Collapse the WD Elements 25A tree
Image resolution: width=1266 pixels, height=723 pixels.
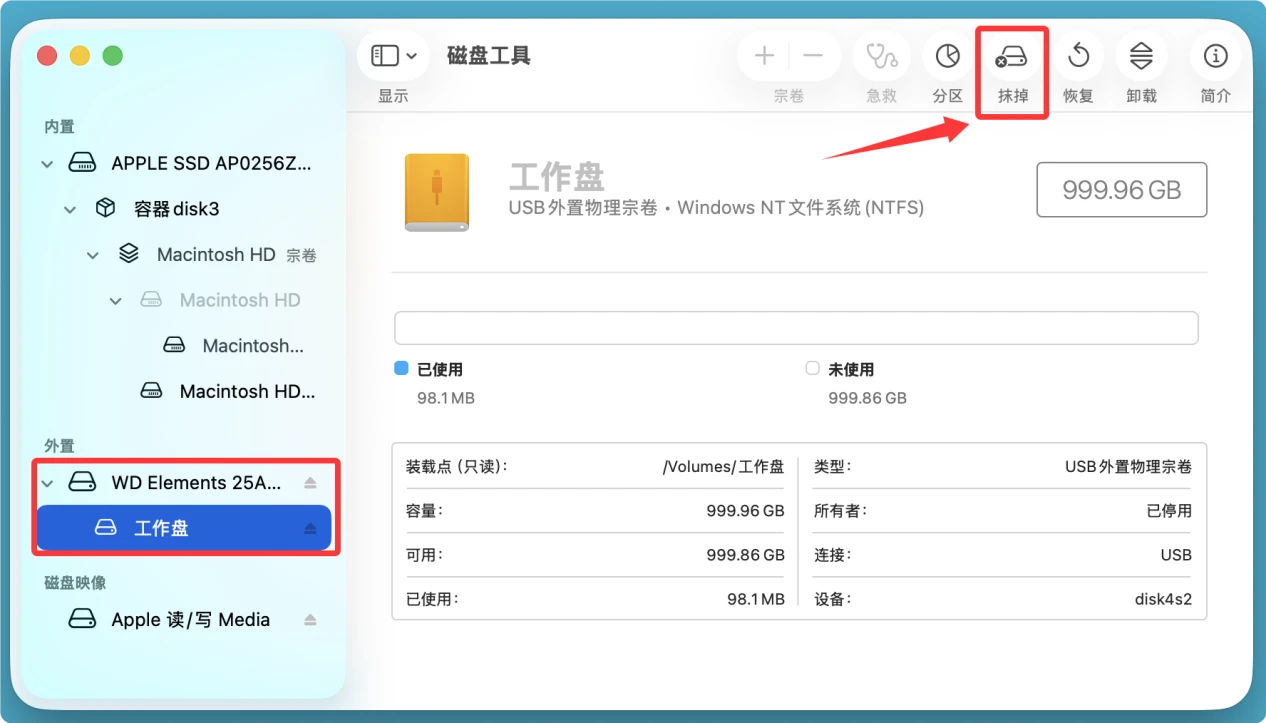click(x=48, y=482)
